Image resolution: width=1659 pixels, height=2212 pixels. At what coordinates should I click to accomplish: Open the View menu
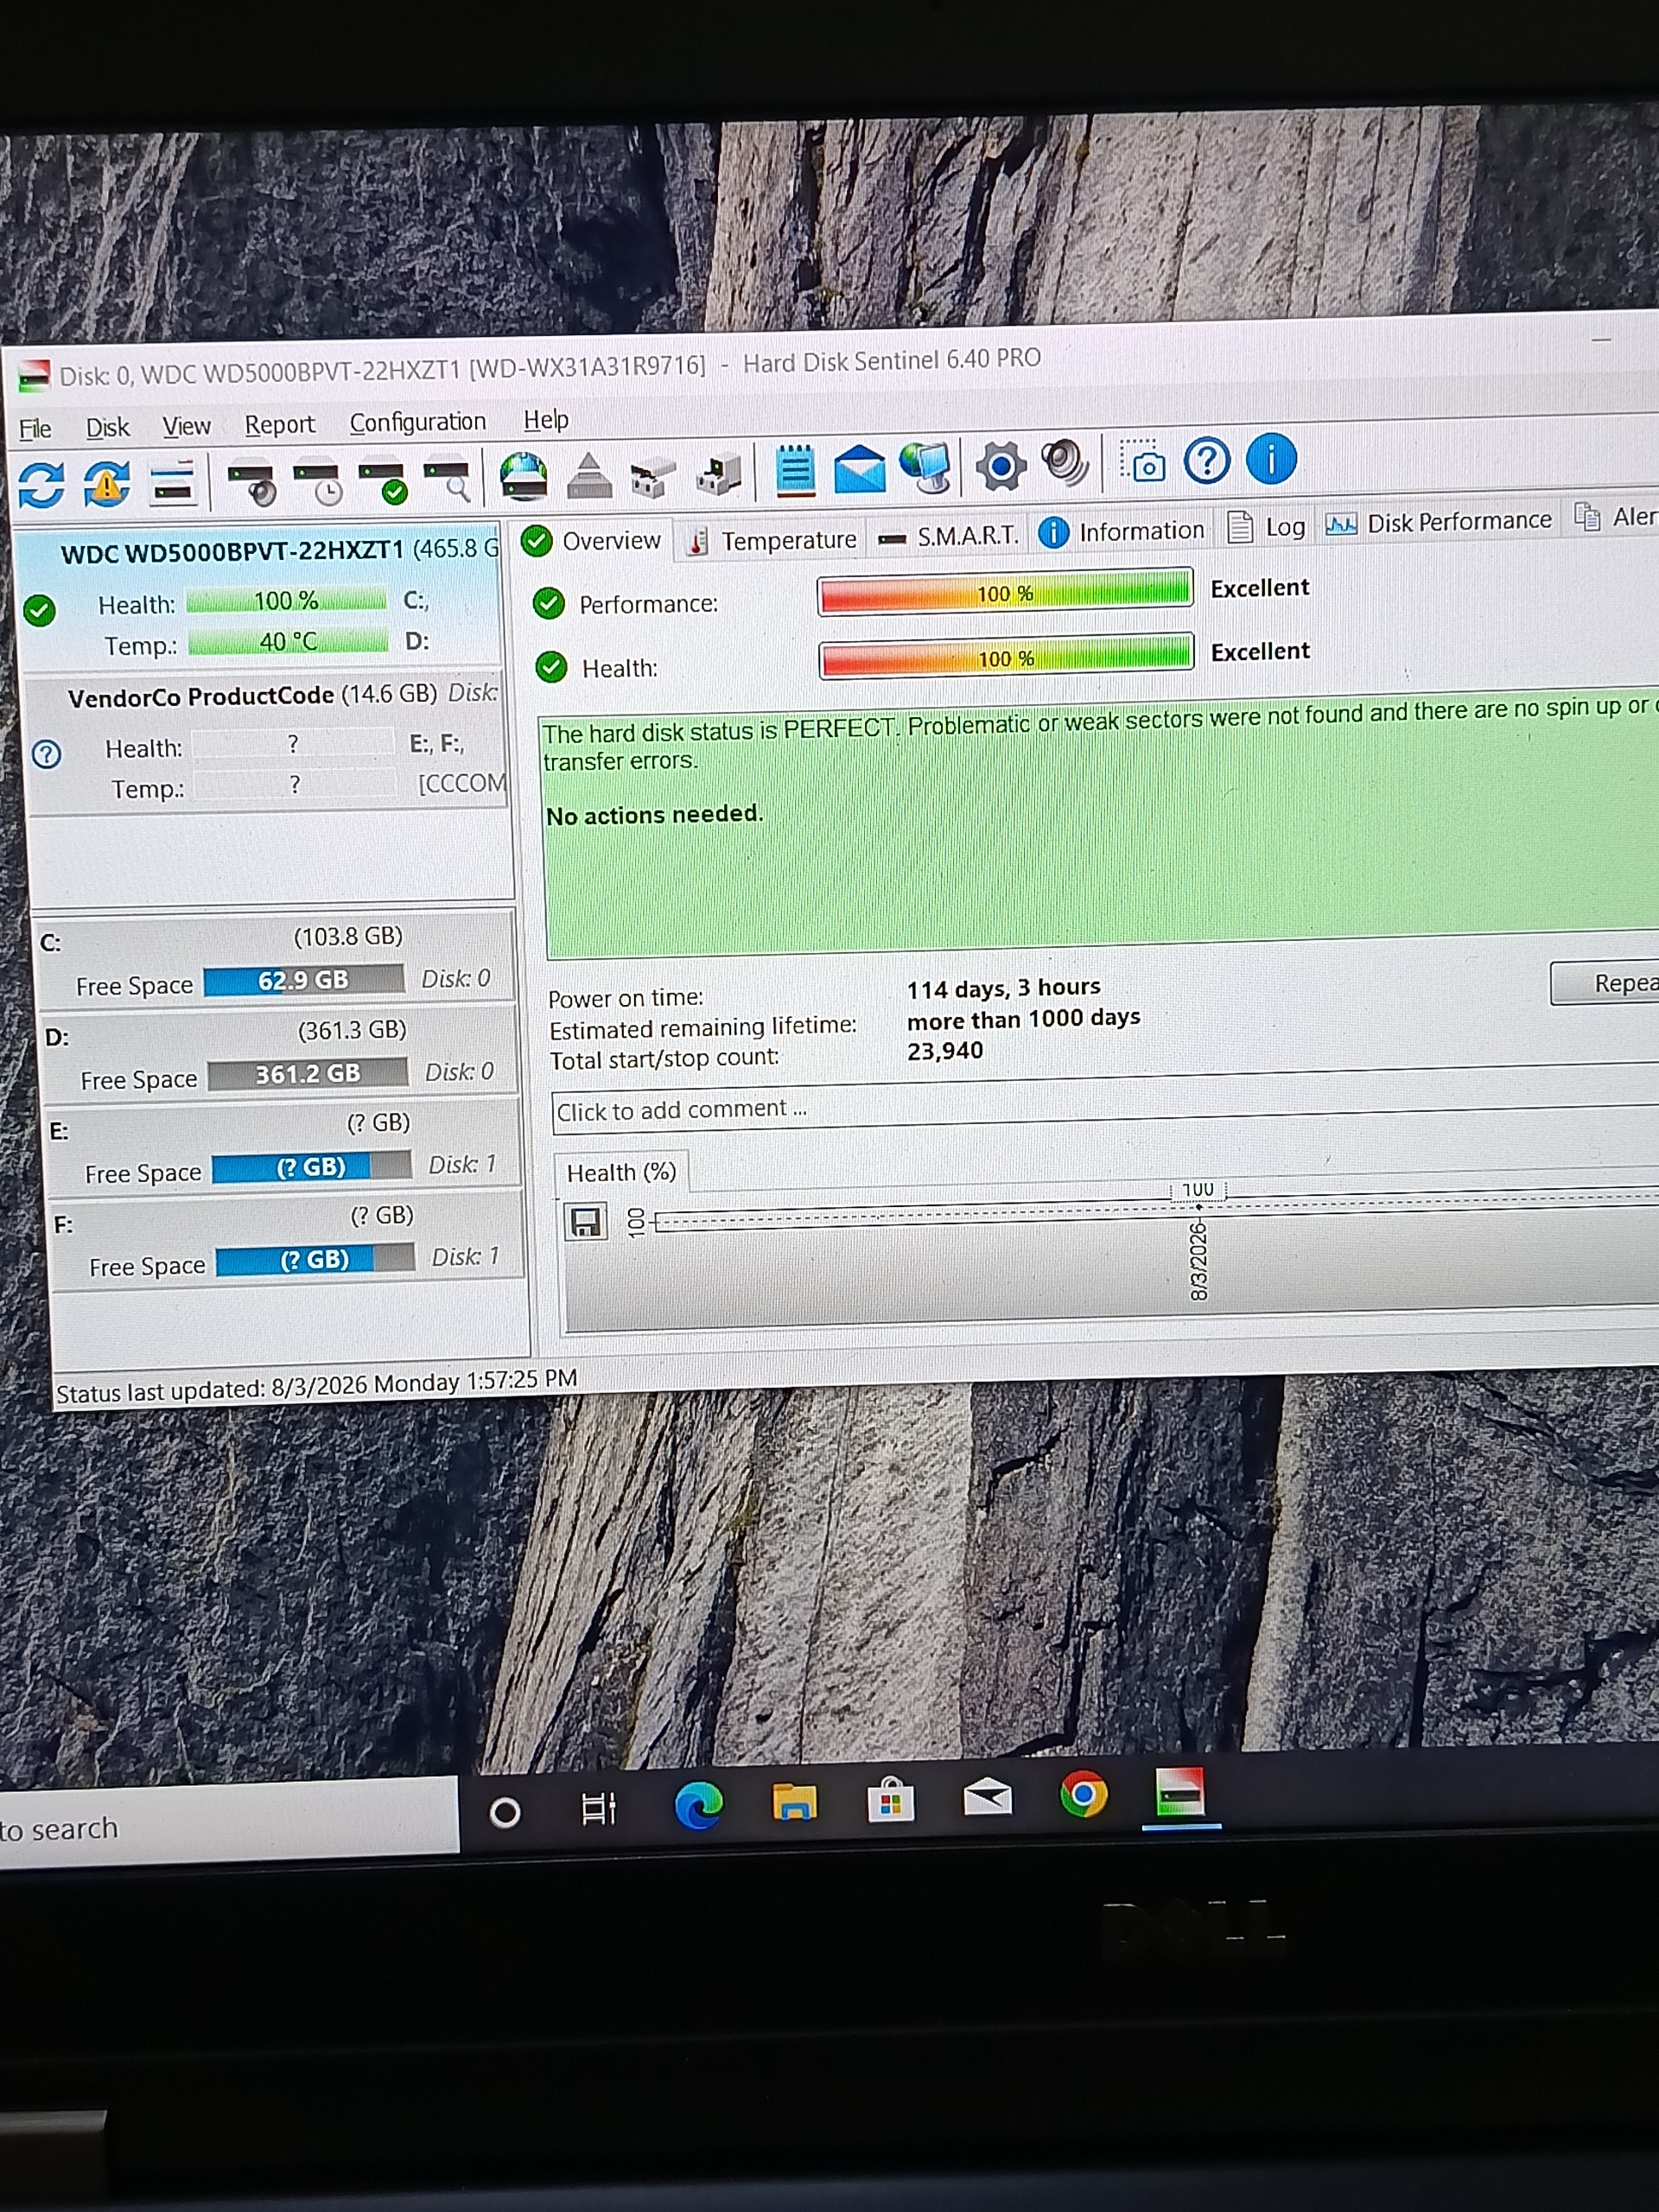coord(187,427)
